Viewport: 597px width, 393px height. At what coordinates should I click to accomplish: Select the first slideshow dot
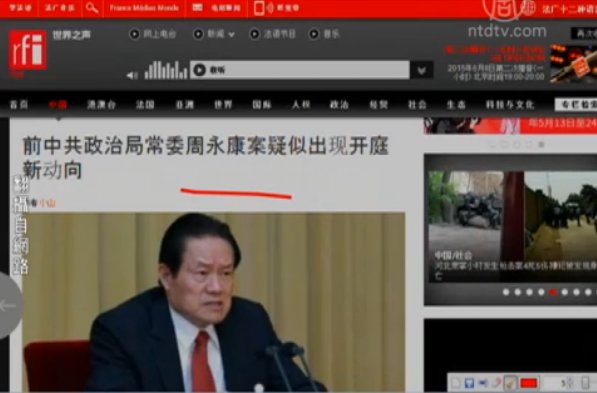506,292
